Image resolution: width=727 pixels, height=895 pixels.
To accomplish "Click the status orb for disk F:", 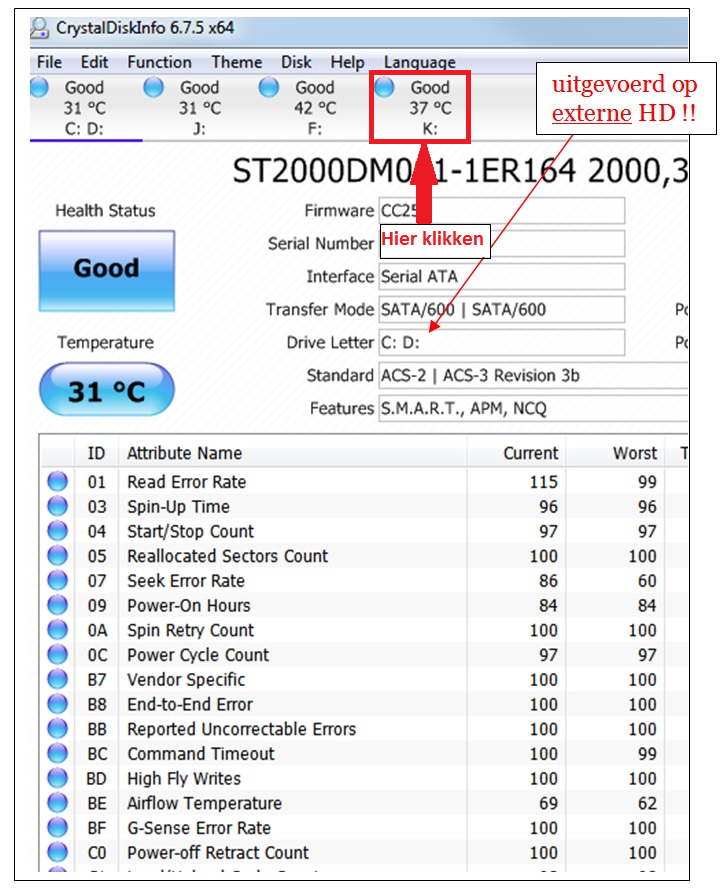I will point(269,87).
